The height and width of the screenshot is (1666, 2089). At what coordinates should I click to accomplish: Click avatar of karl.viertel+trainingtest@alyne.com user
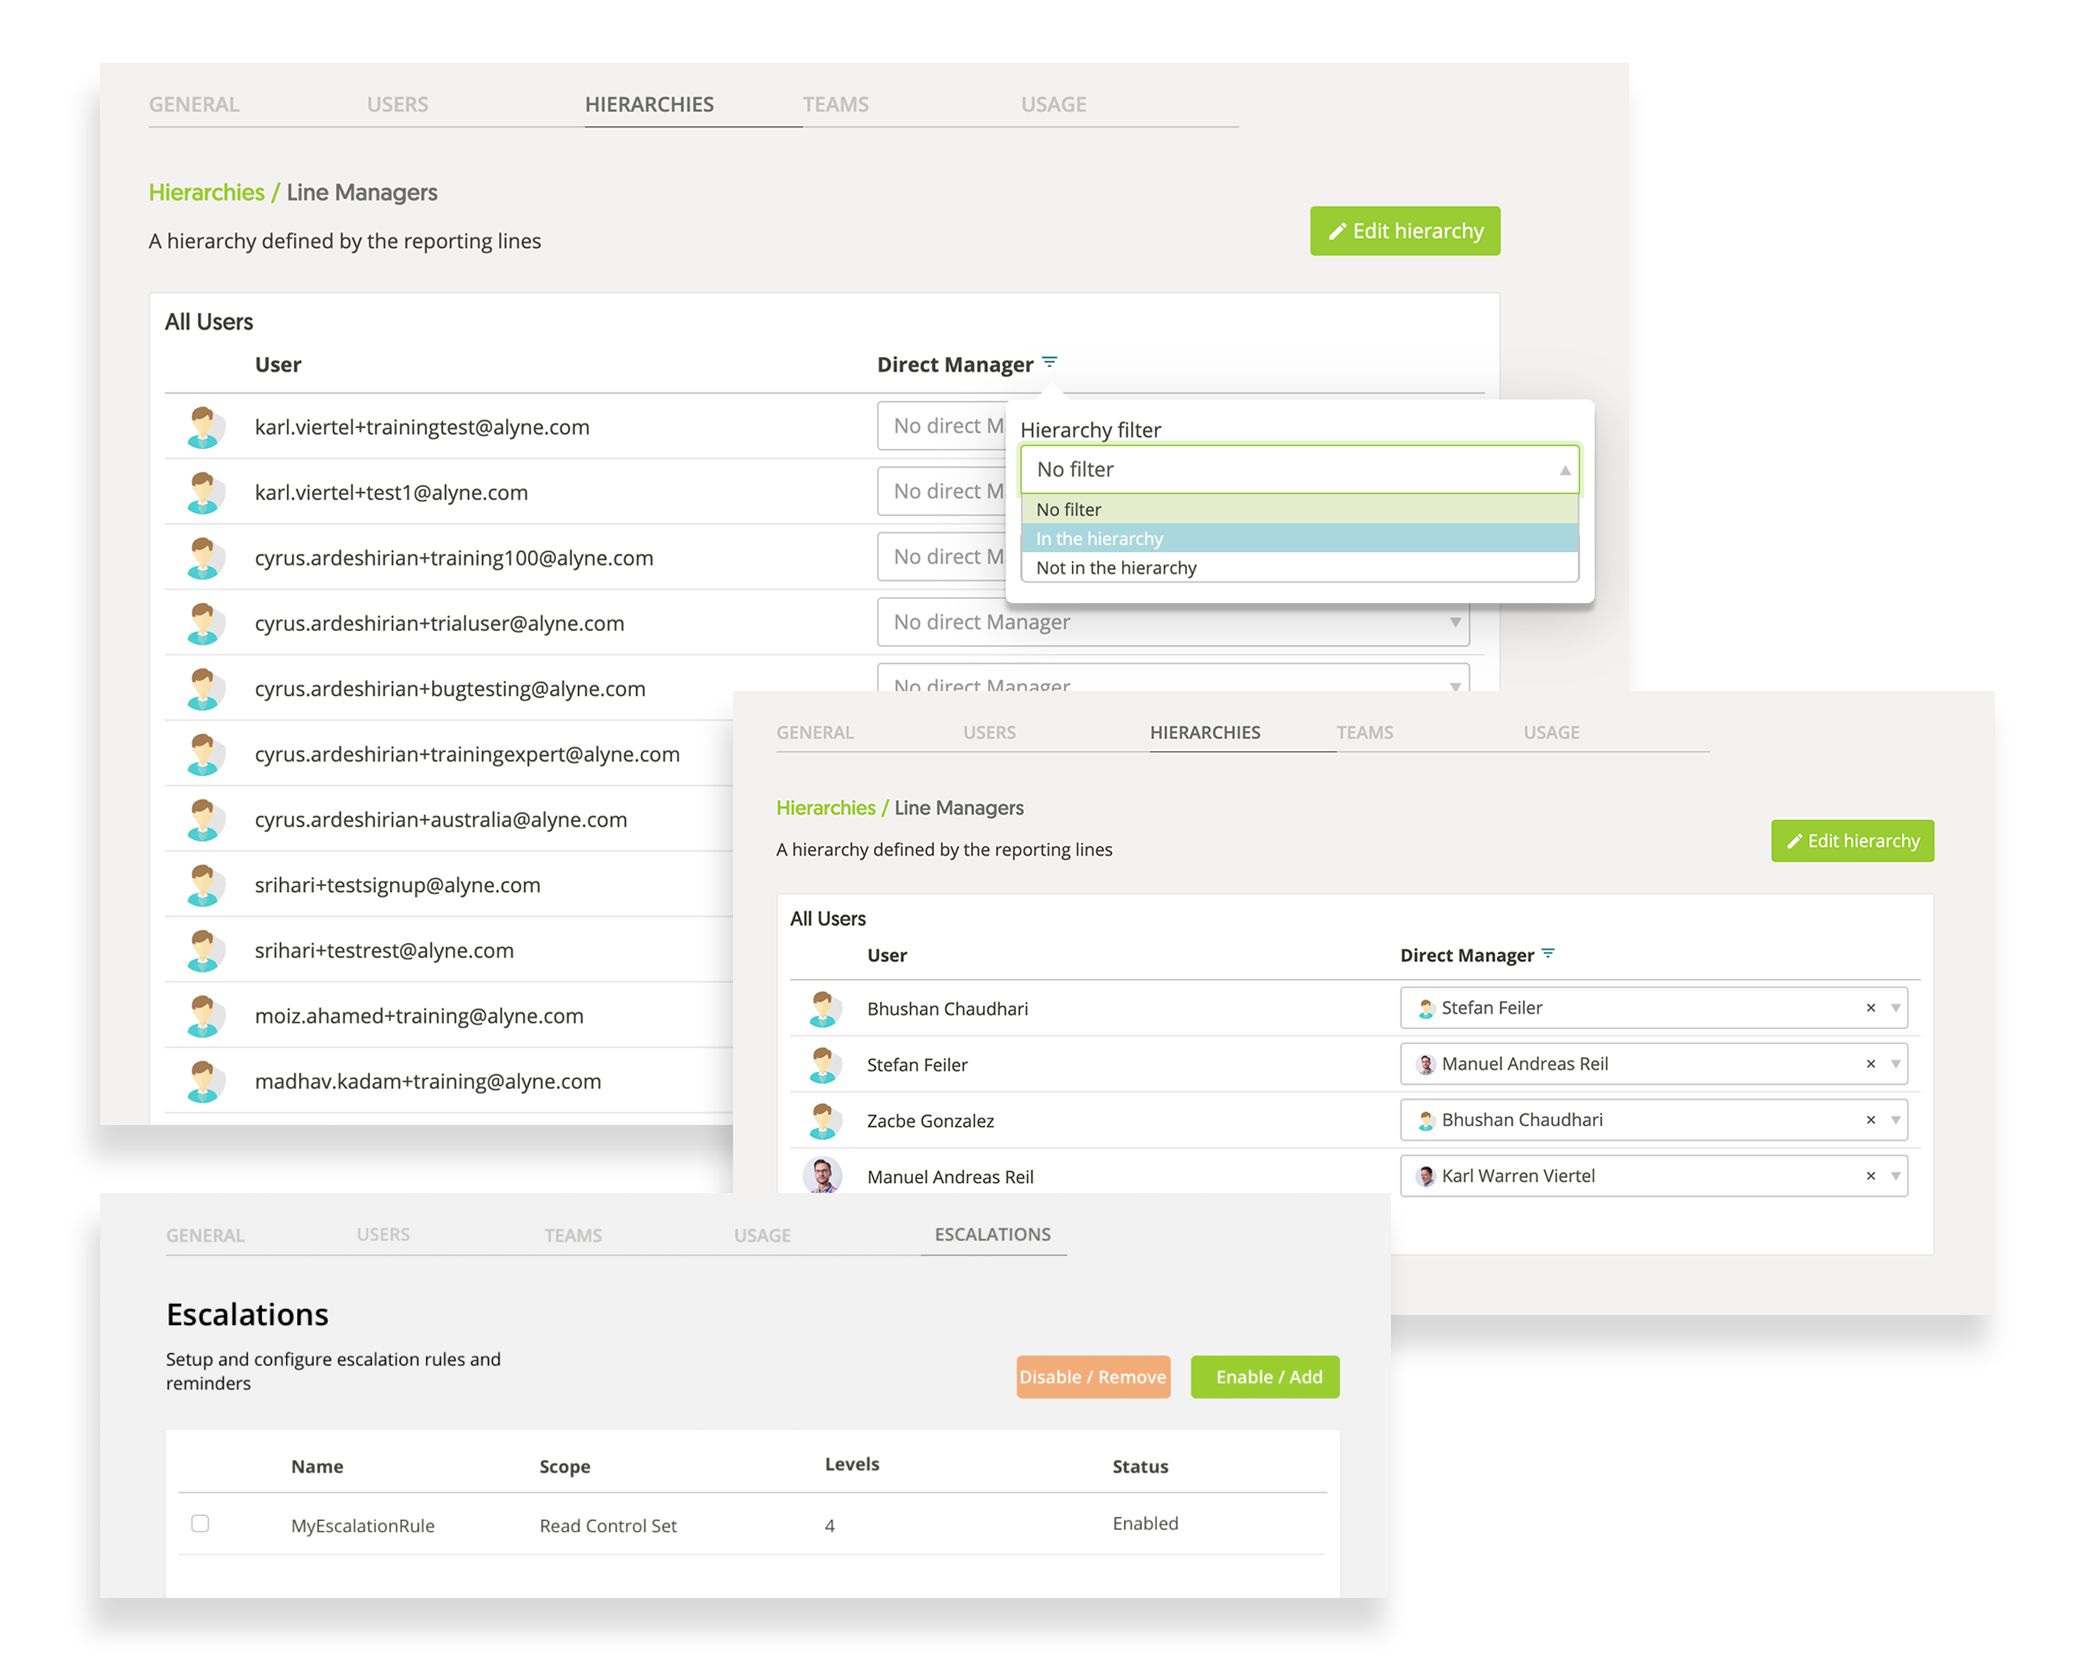tap(203, 427)
